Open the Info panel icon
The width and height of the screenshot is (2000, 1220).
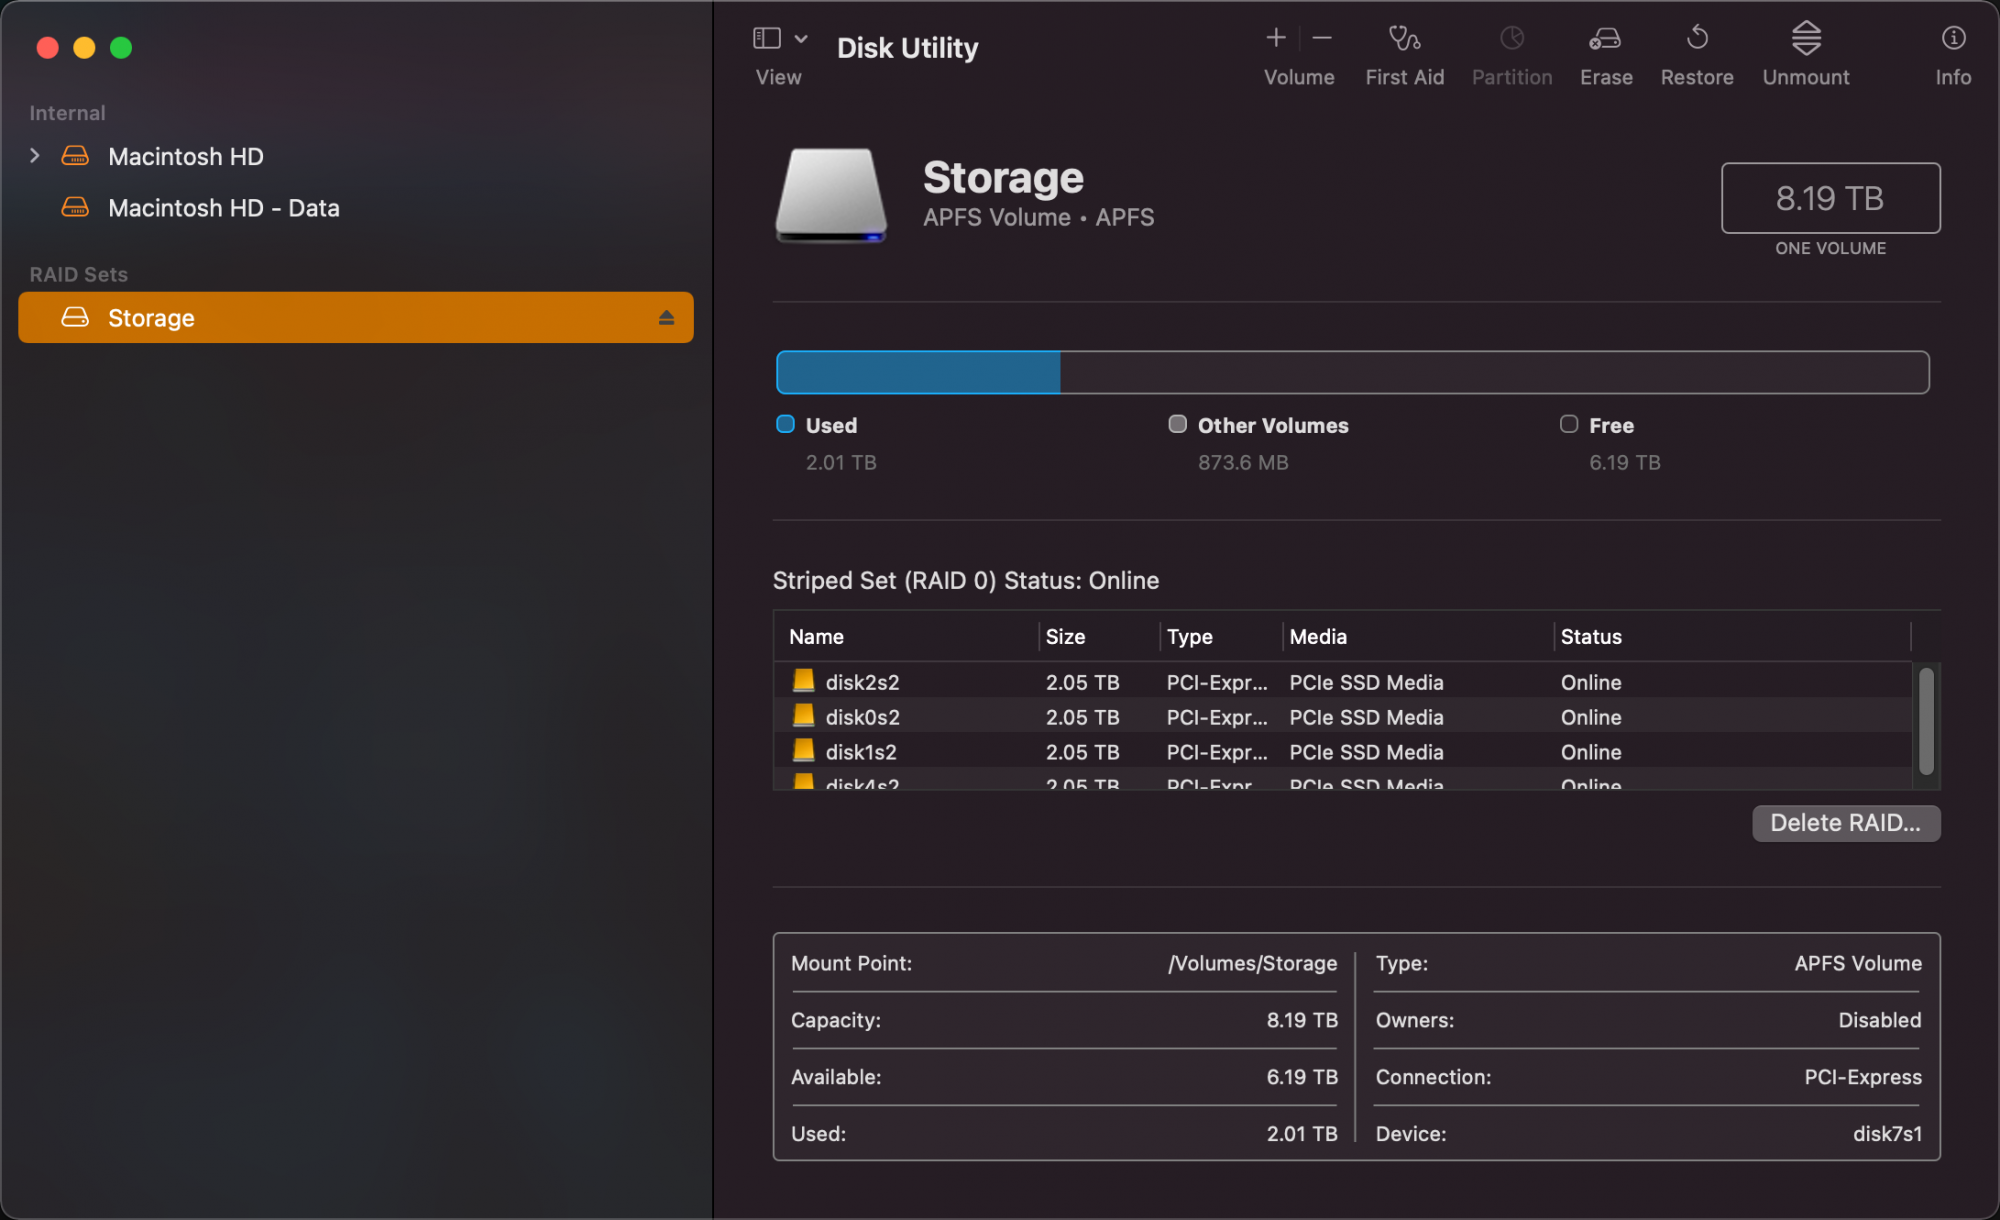[1952, 39]
